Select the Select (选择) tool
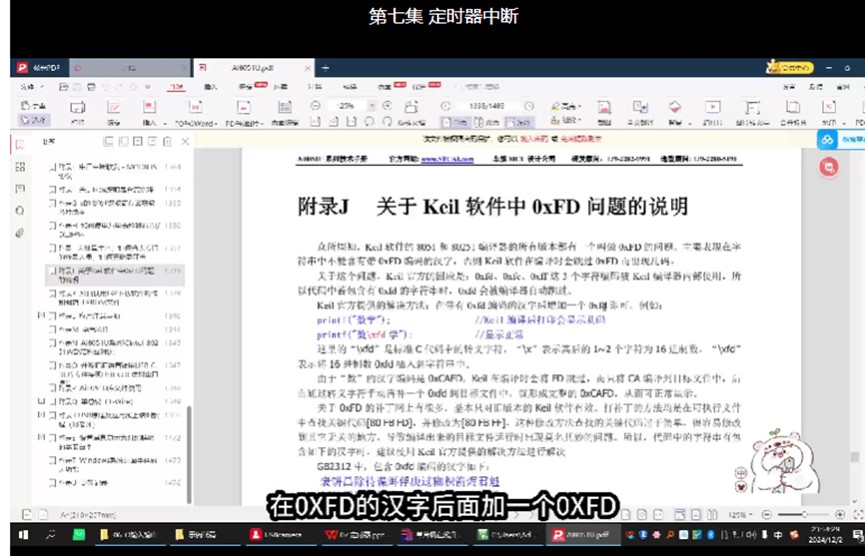This screenshot has height=556, width=865. [34, 120]
